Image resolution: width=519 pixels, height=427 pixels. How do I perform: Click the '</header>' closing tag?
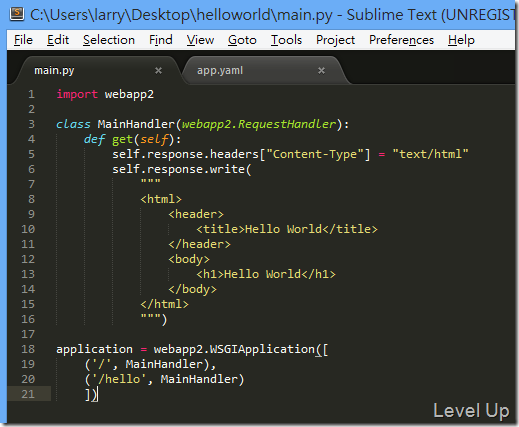coord(199,244)
